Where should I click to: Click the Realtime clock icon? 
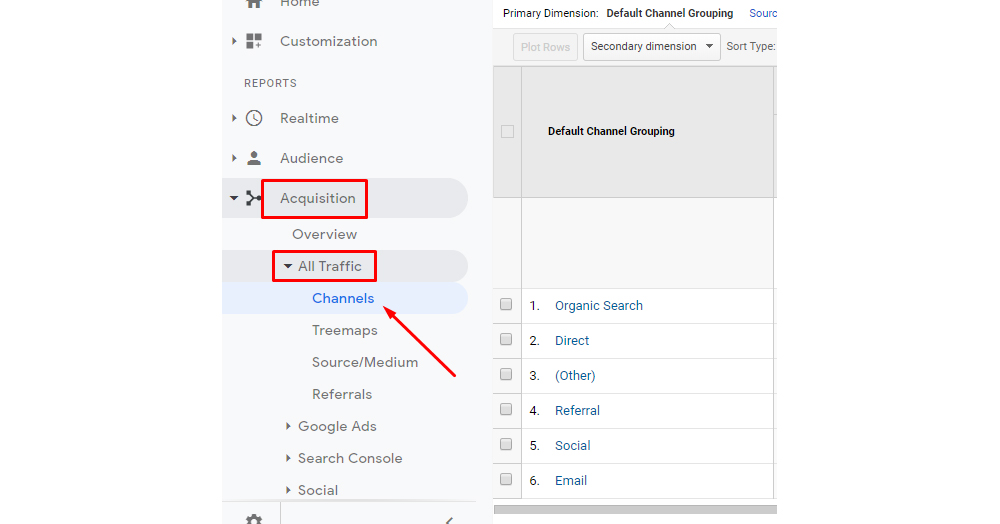pos(254,118)
